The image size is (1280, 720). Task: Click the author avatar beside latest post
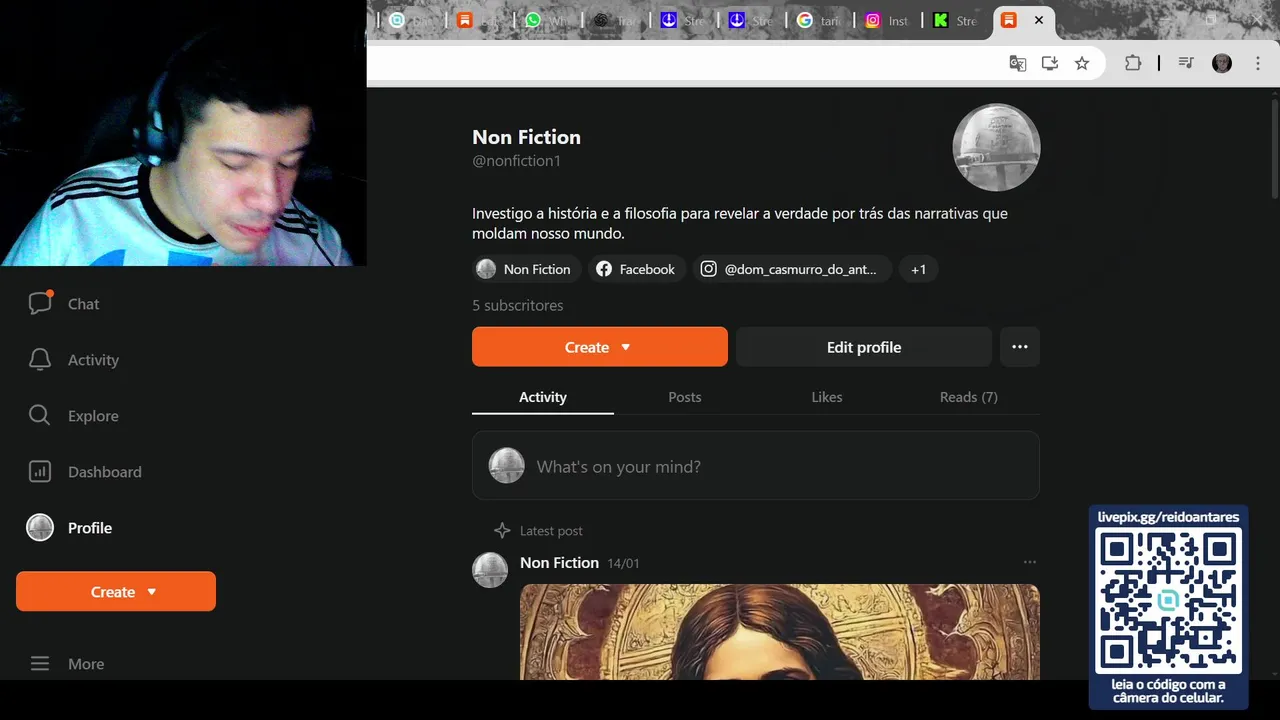(490, 569)
